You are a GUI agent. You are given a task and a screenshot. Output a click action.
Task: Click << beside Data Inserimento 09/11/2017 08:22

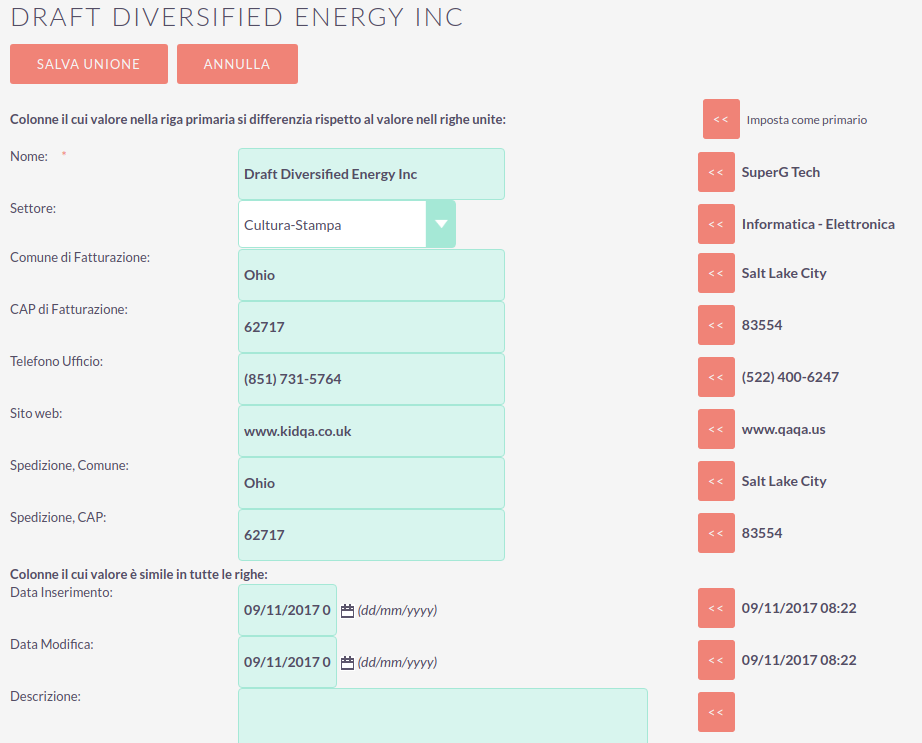(x=716, y=608)
